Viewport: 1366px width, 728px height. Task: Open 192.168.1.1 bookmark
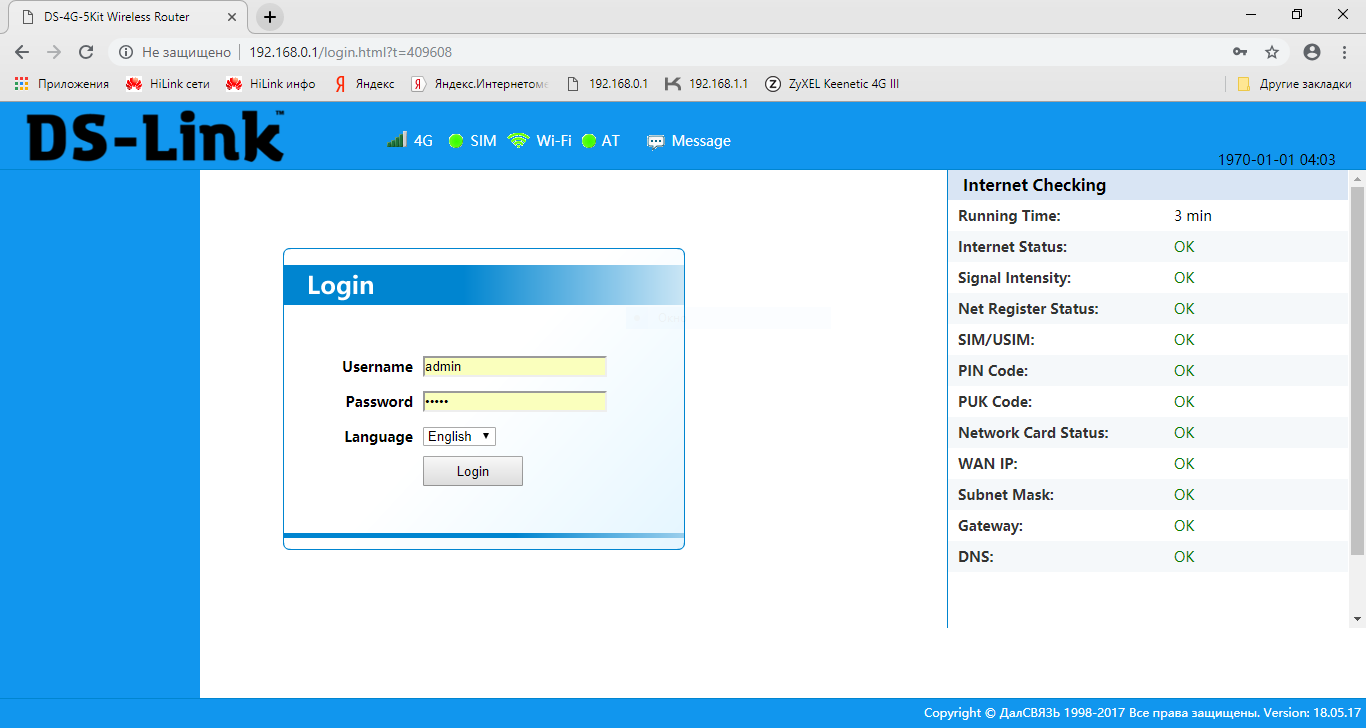[706, 84]
